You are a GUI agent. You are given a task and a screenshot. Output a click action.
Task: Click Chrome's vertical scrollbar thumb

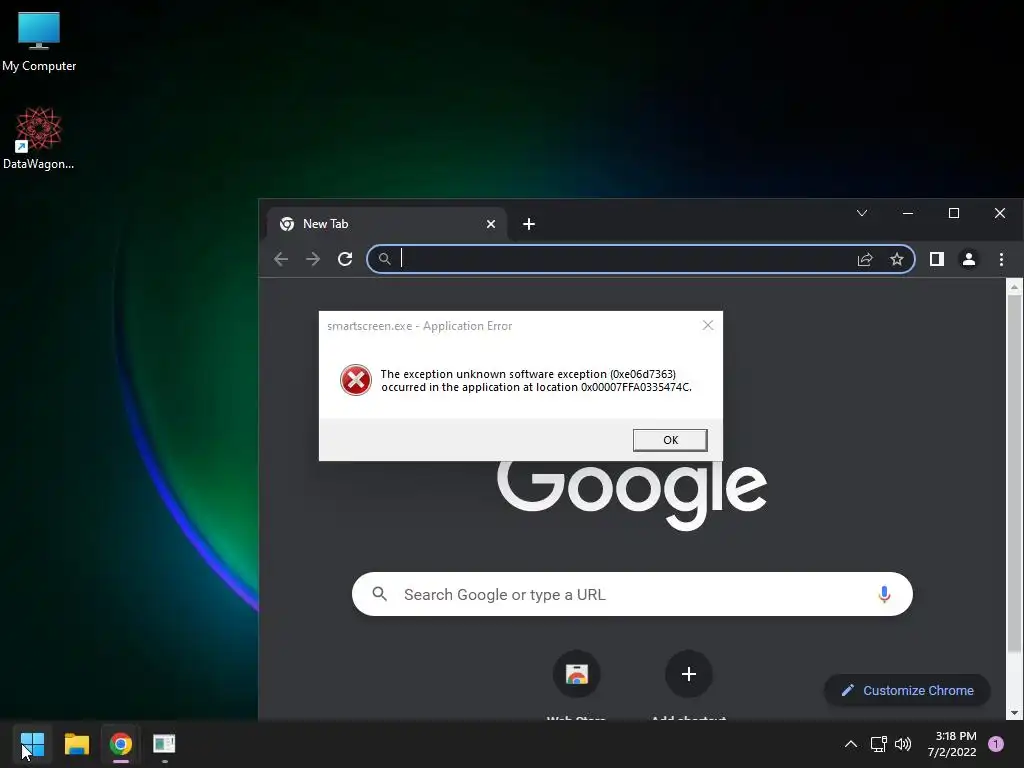click(1014, 473)
